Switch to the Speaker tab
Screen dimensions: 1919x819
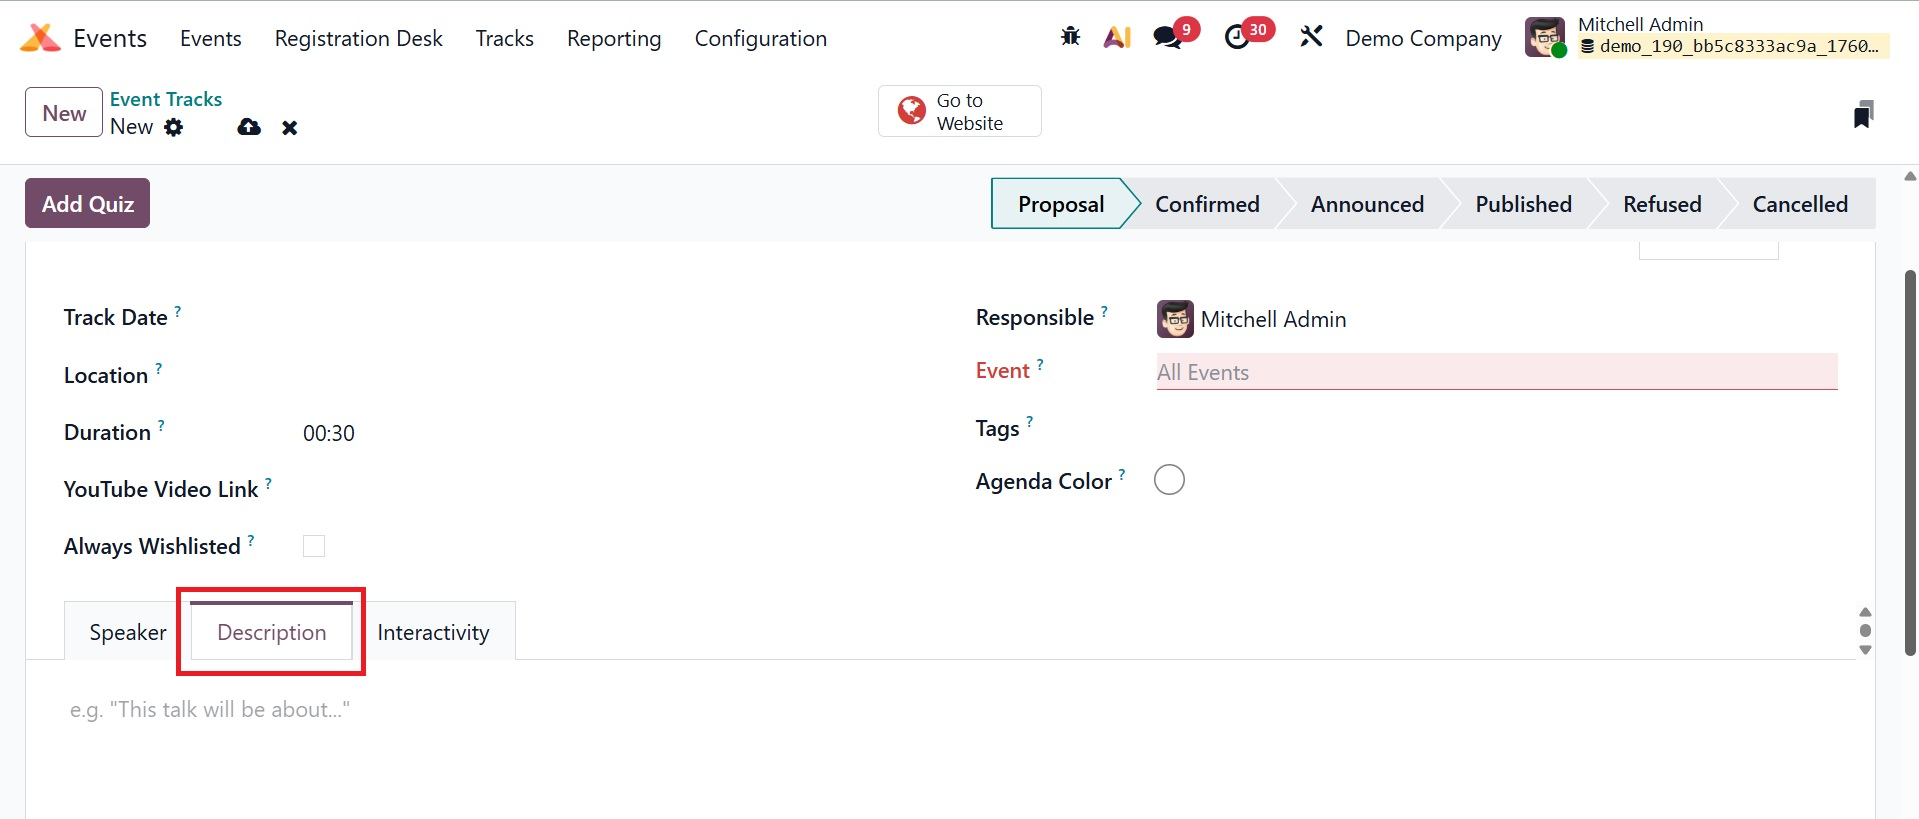point(128,632)
